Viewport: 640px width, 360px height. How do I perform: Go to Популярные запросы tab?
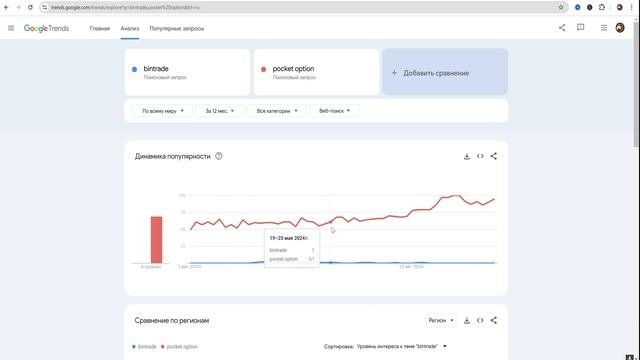177,29
